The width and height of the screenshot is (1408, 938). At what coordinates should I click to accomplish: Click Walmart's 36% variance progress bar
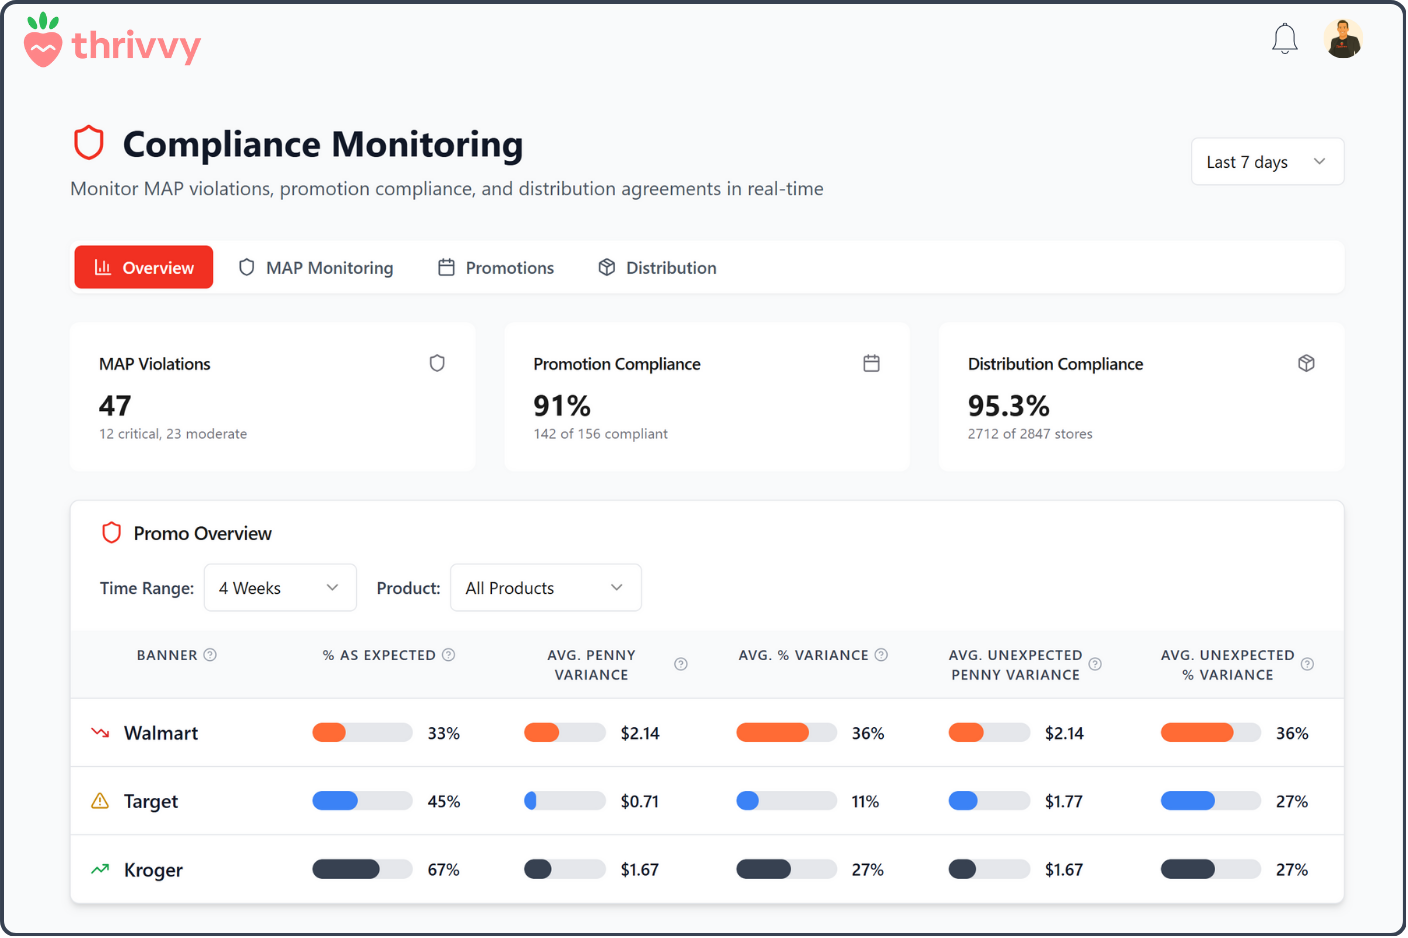pyautogui.click(x=786, y=732)
